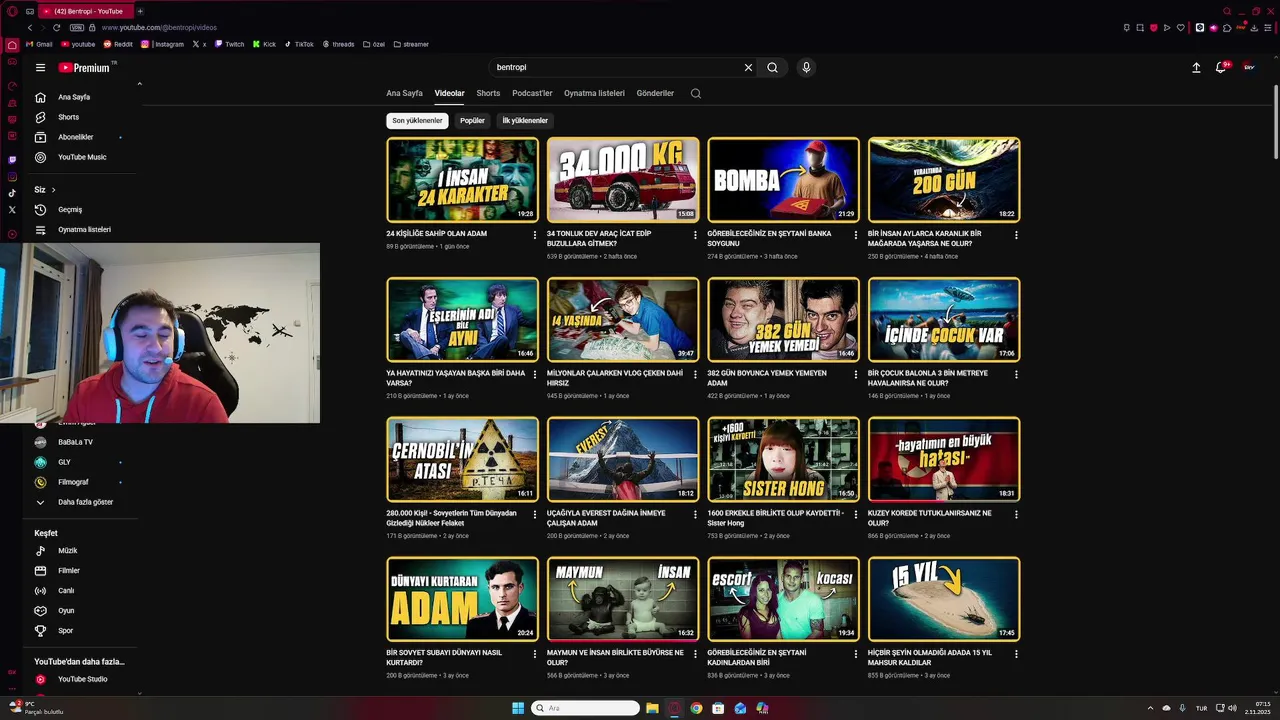1280x720 pixels.
Task: Open Oynatma listeleri in the sidebar
Action: pyautogui.click(x=84, y=230)
